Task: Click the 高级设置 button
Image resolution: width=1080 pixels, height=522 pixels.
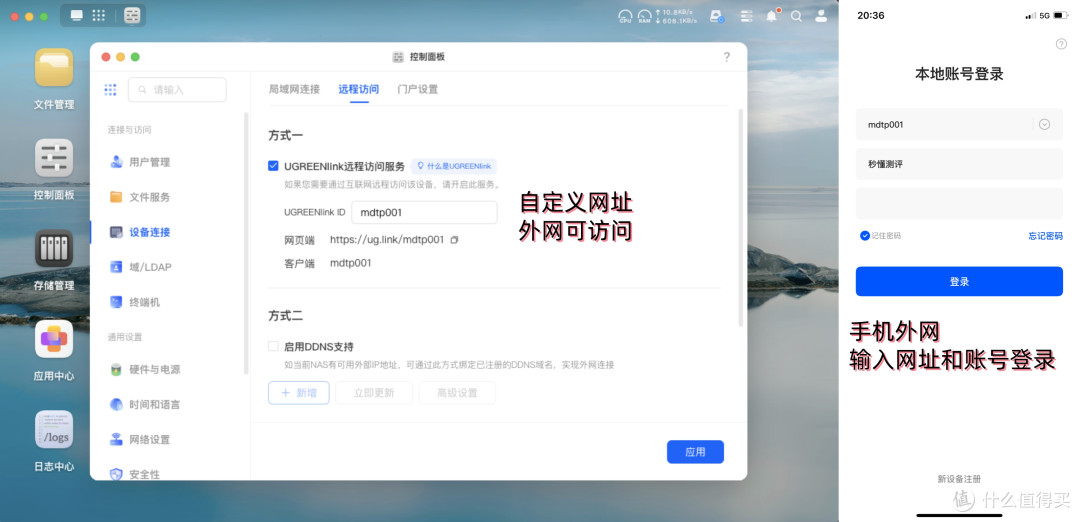Action: tap(457, 393)
